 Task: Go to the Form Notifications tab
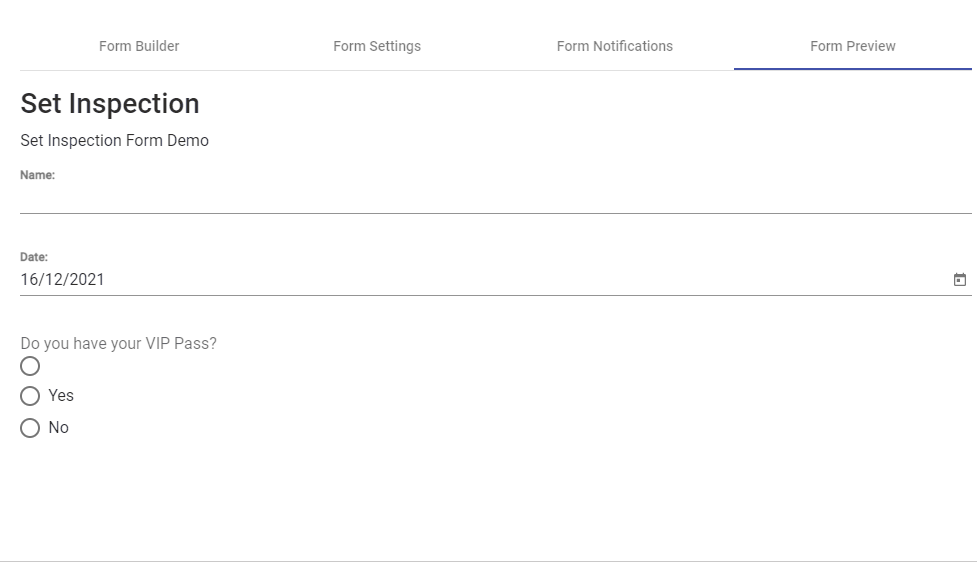click(x=615, y=46)
